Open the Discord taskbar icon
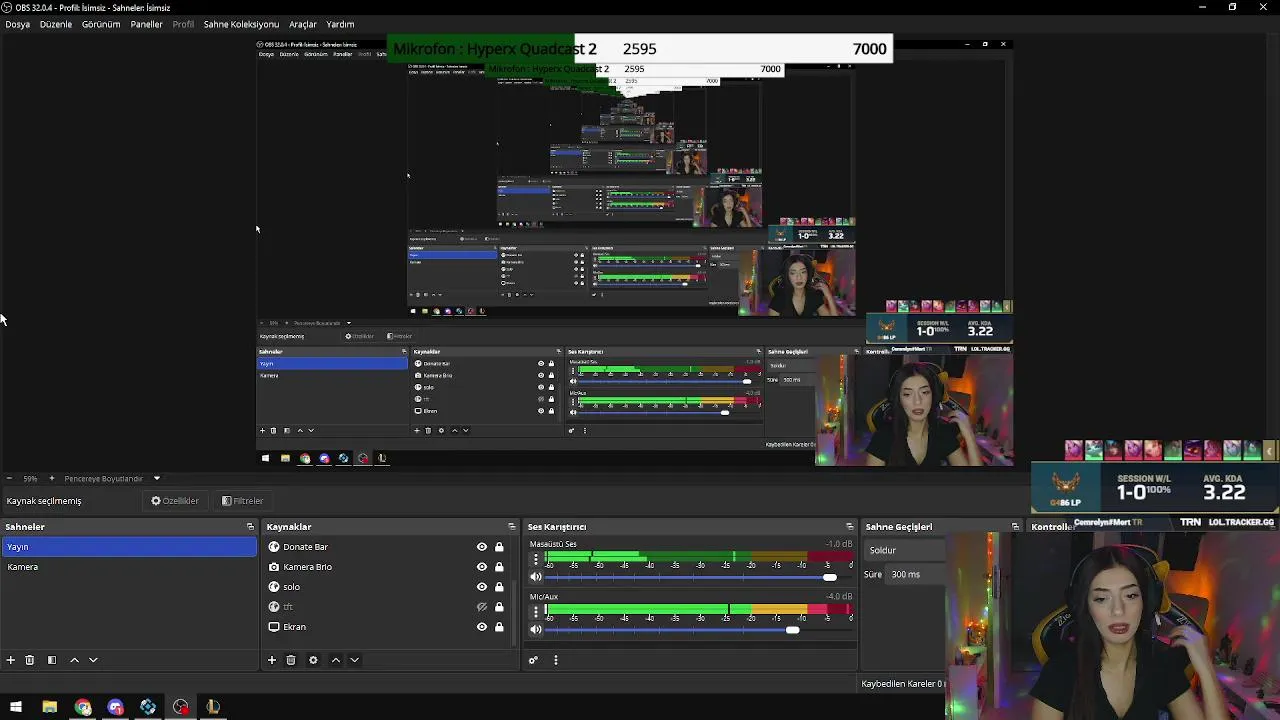This screenshot has width=1280, height=720. pos(115,707)
